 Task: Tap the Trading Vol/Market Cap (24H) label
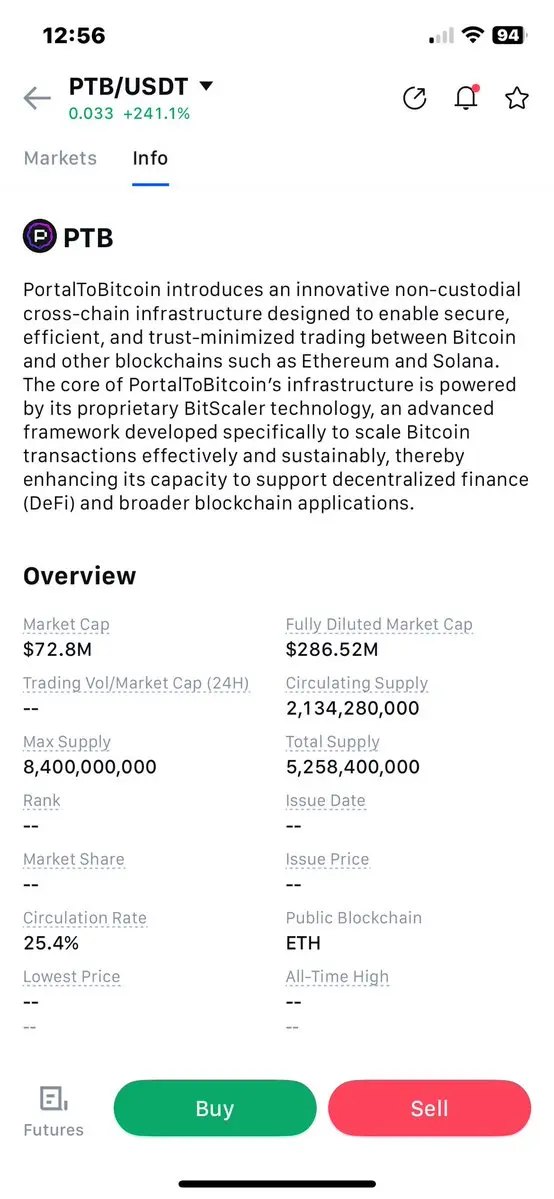(136, 684)
